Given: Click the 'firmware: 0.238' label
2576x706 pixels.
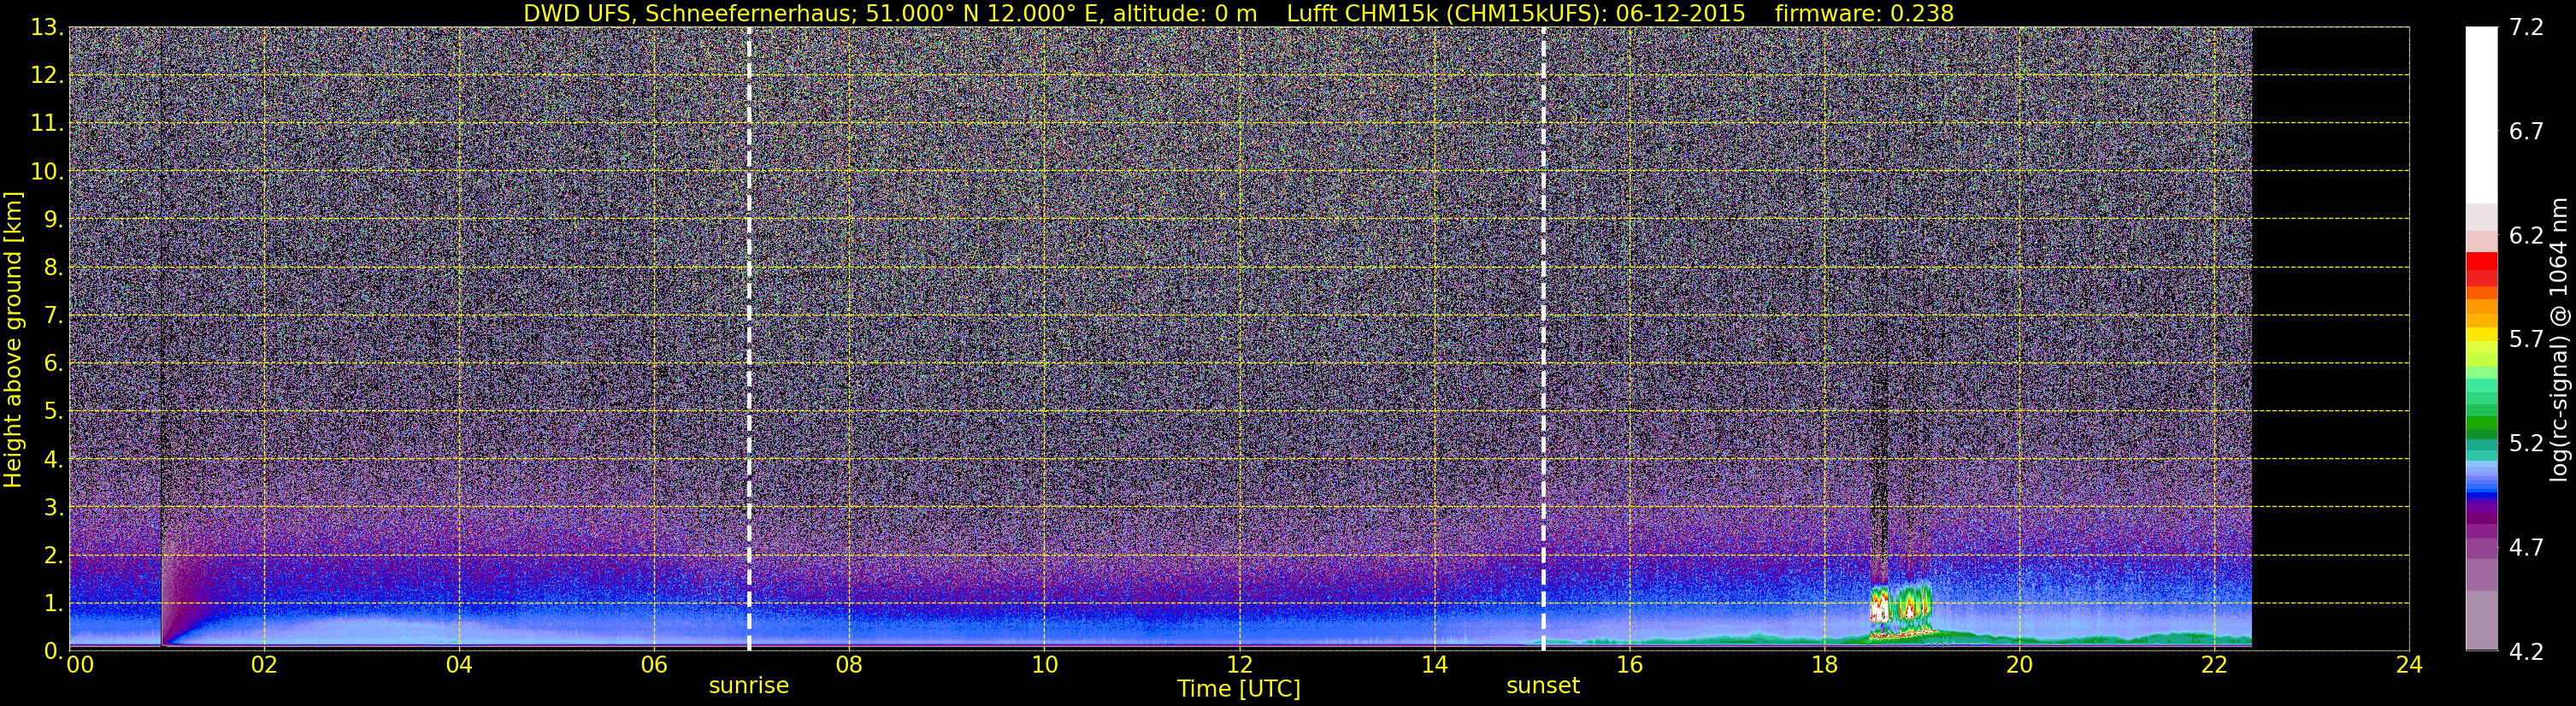Looking at the screenshot, I should click(1864, 13).
